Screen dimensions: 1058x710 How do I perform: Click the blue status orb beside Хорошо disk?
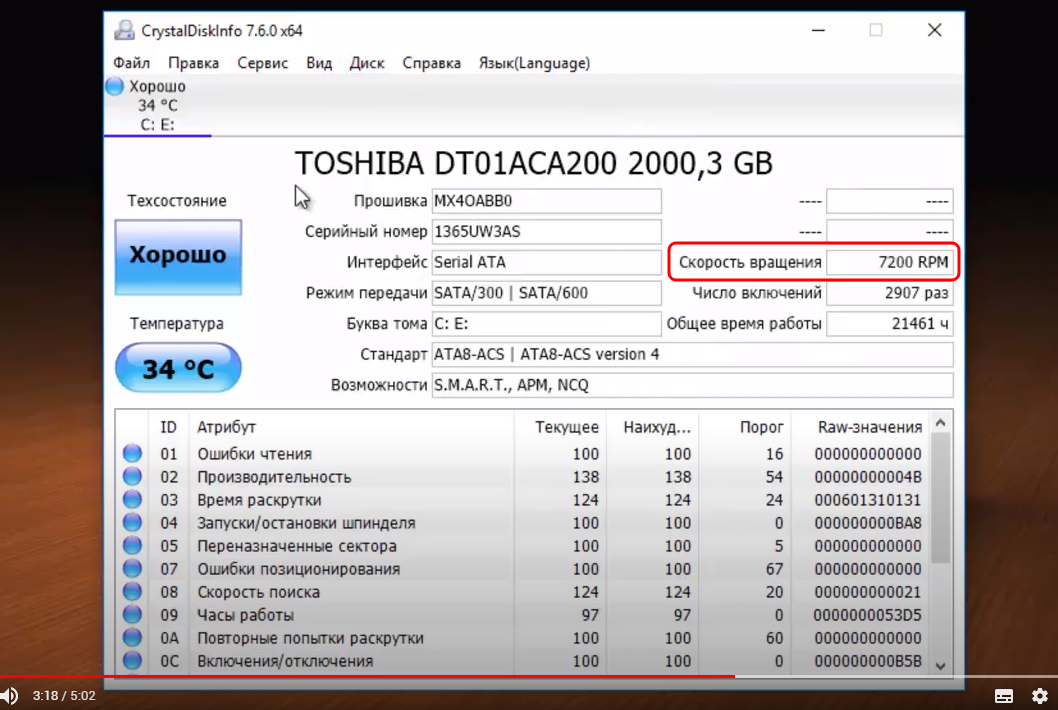pyautogui.click(x=115, y=87)
